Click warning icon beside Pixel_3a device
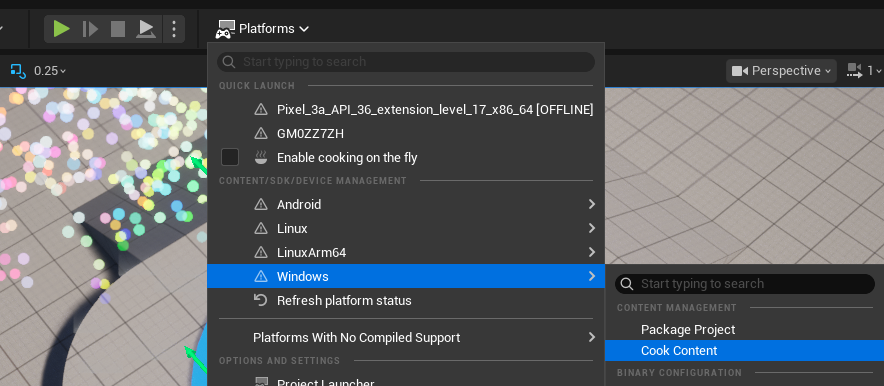The width and height of the screenshot is (884, 386). [260, 110]
